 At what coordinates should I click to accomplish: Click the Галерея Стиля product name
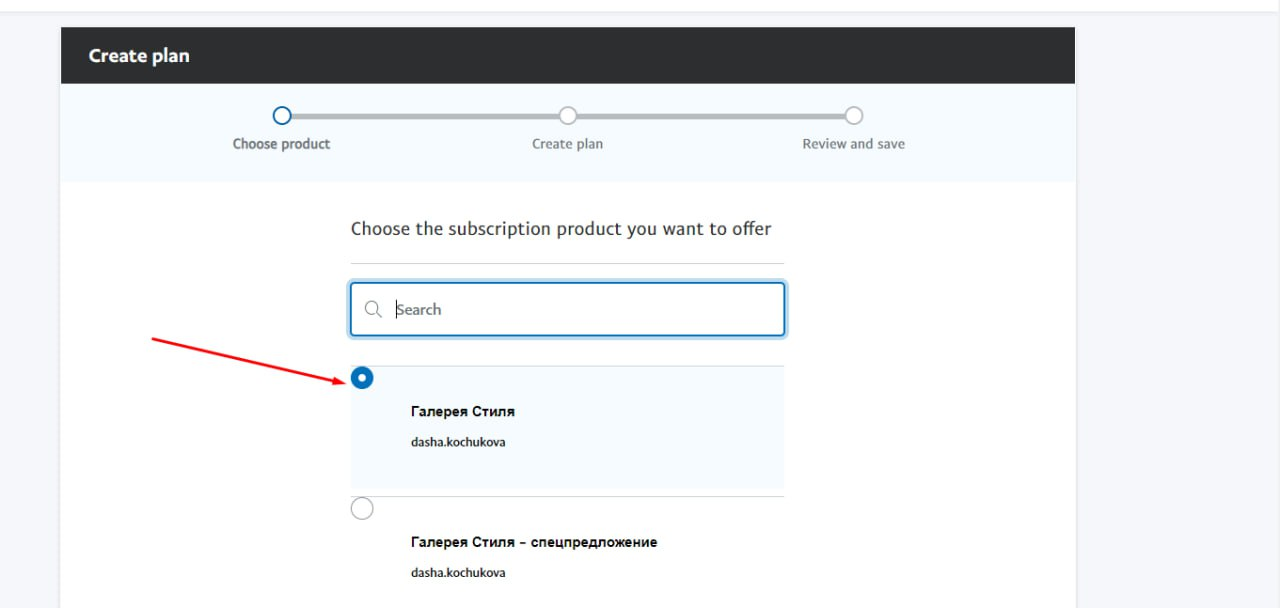point(463,411)
